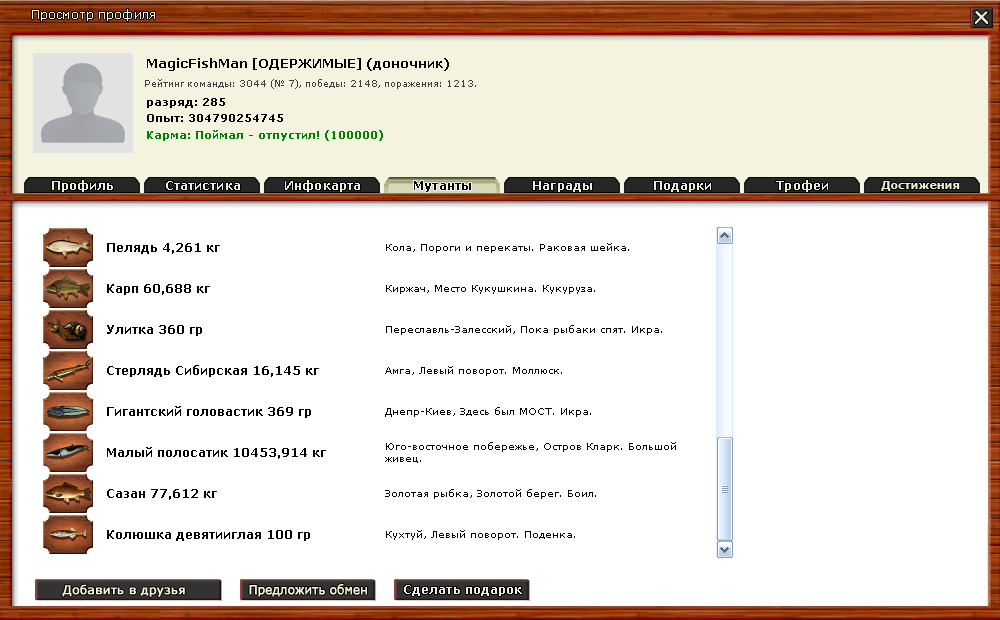Click the player avatar placeholder image

pyautogui.click(x=83, y=103)
